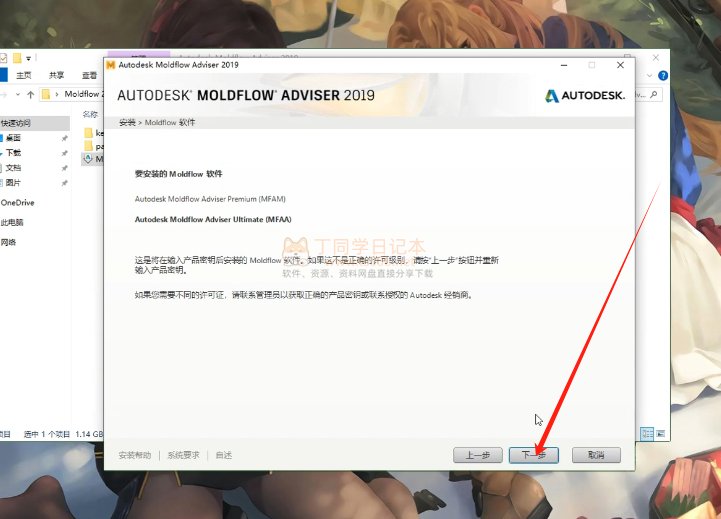Open the 系统要求 link
This screenshot has width=721, height=519.
[183, 455]
